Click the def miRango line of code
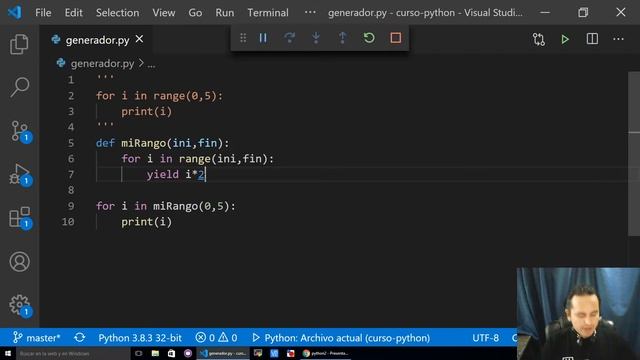640x360 pixels. point(162,143)
